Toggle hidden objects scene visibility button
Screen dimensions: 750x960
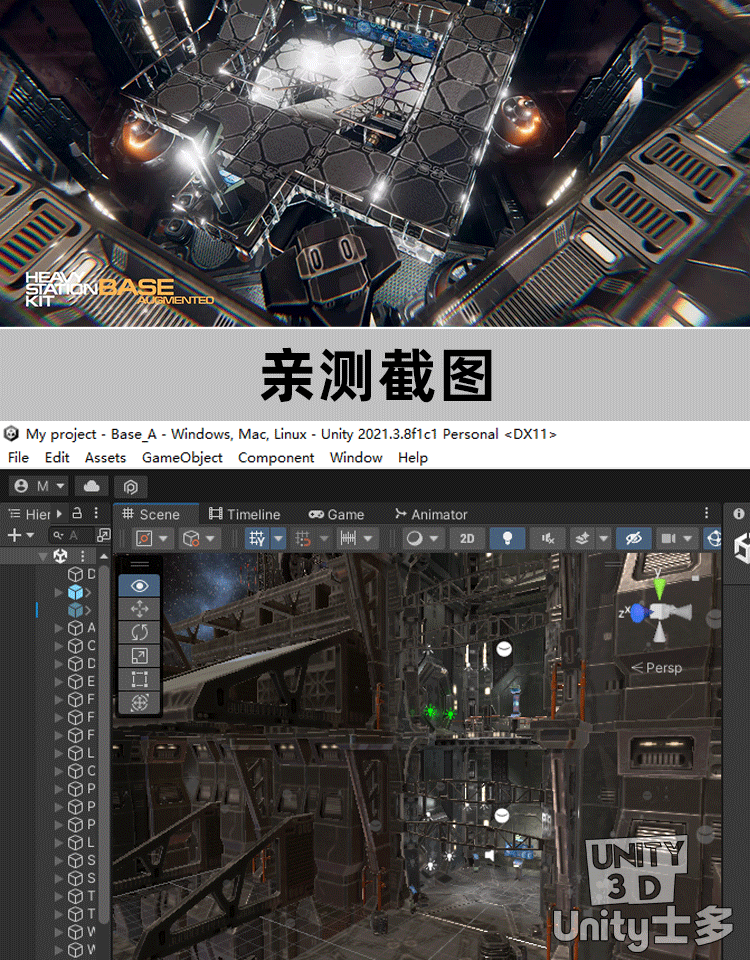tap(632, 538)
